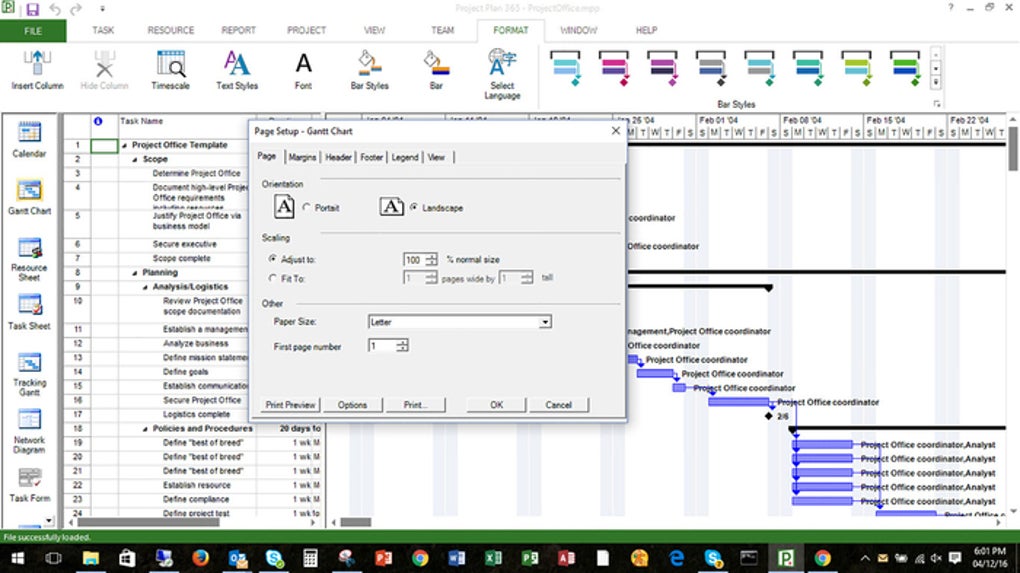
Task: Select the Adjust to scaling option
Action: (273, 259)
